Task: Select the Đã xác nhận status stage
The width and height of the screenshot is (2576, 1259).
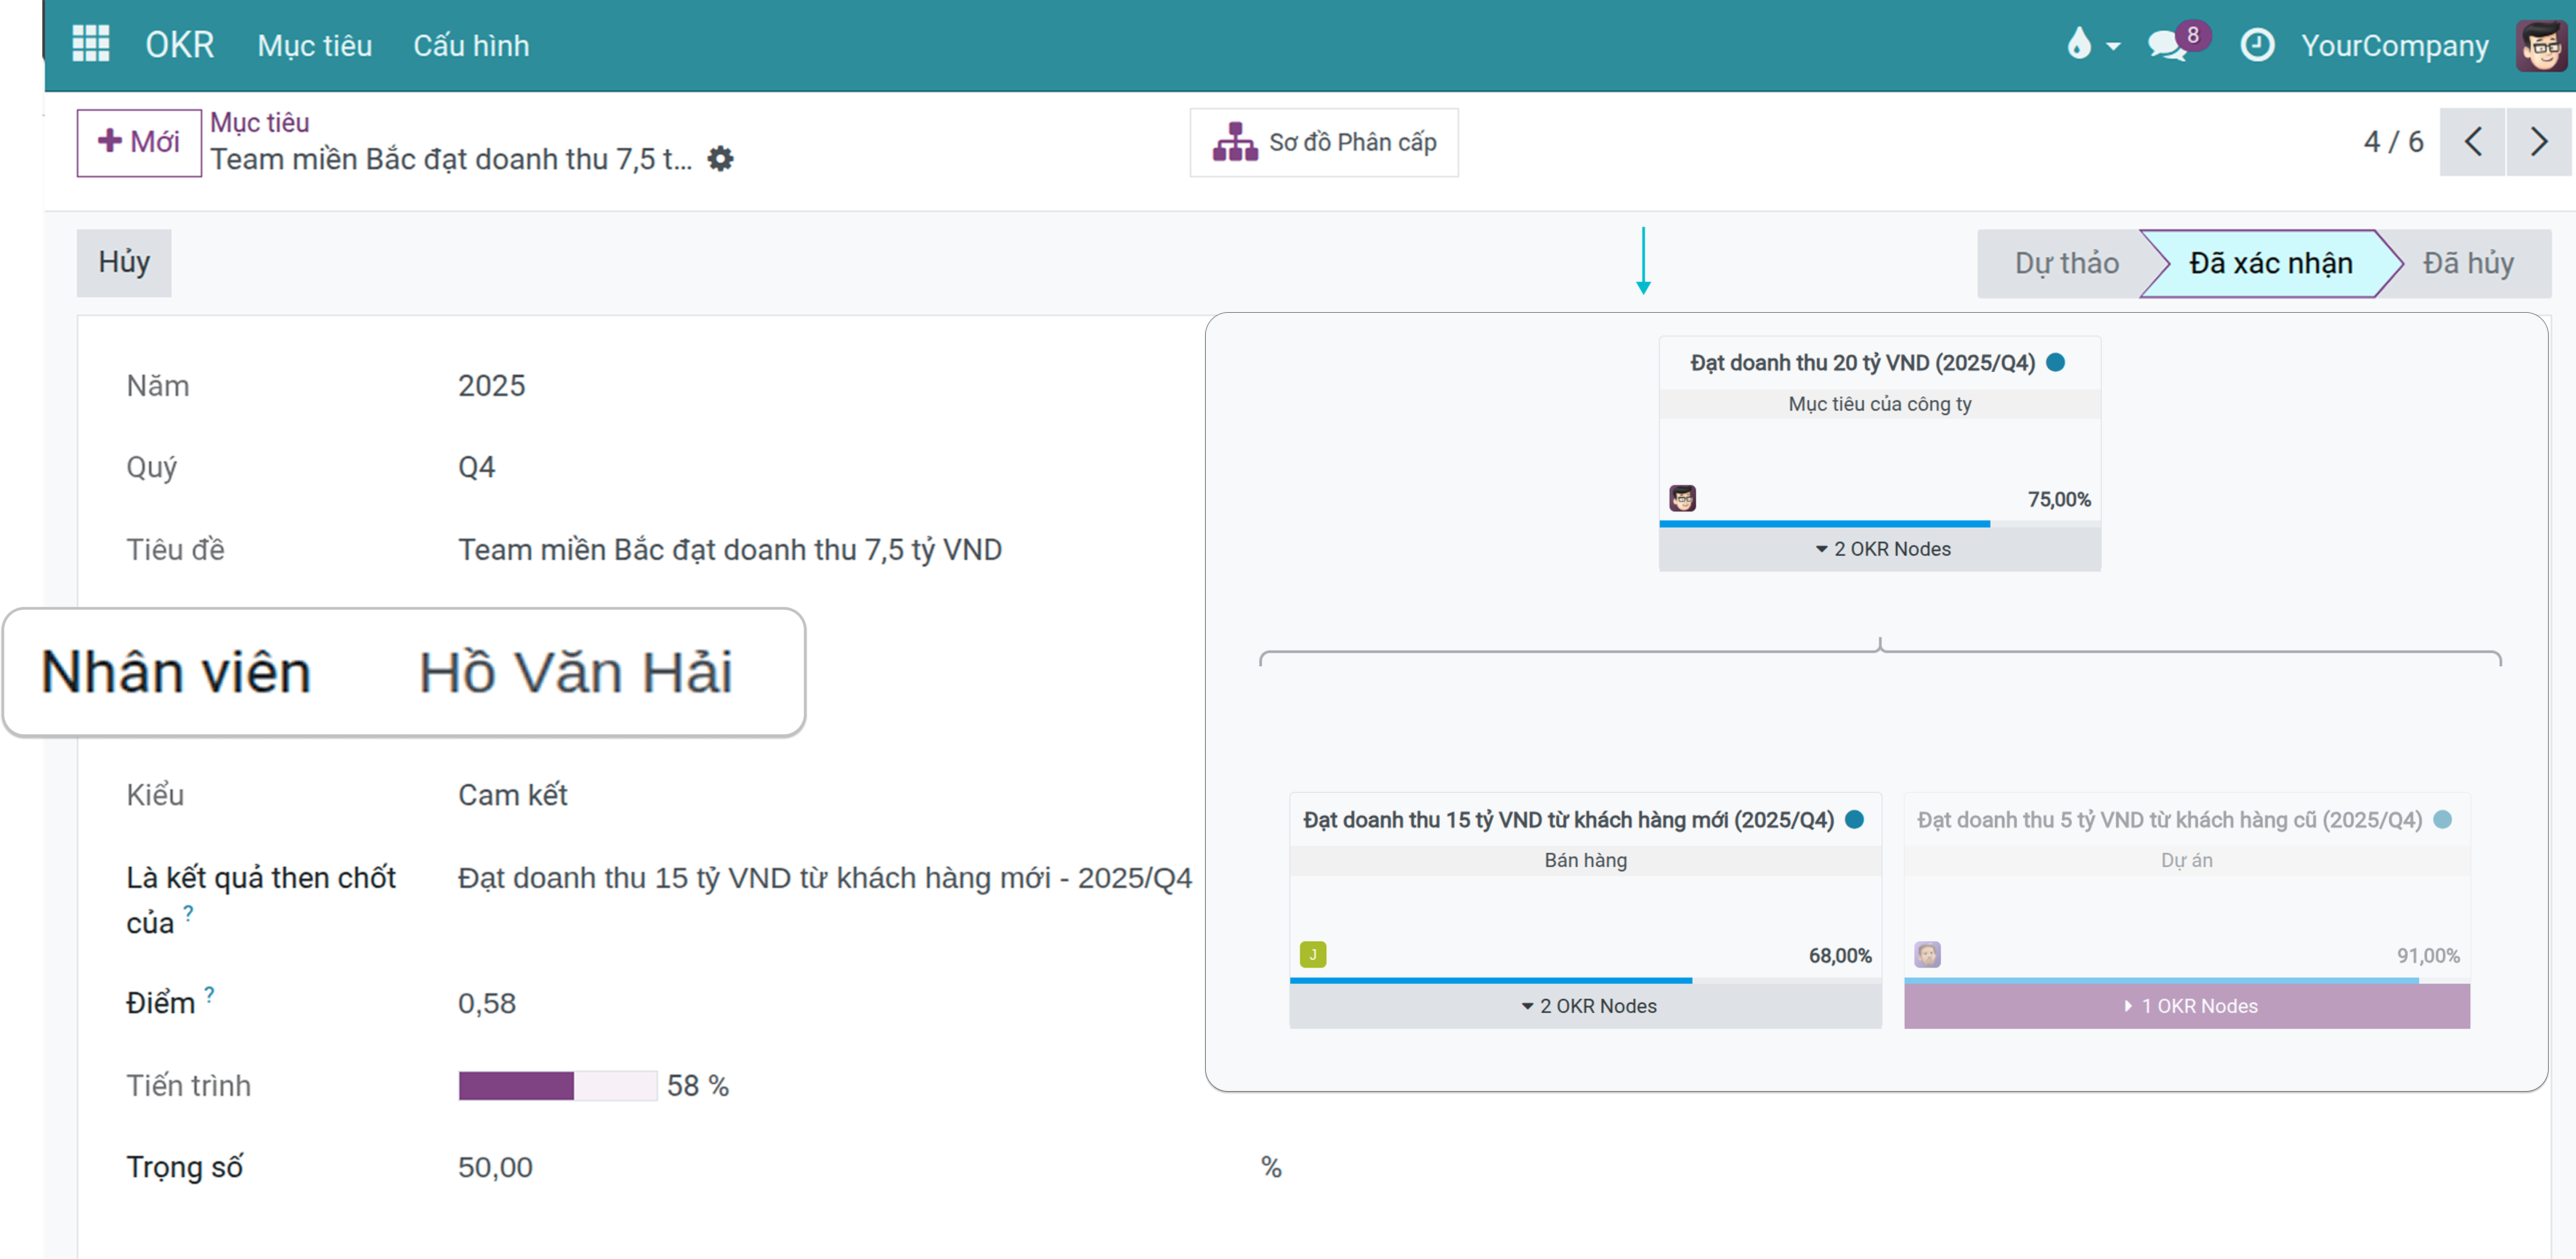Action: [x=2270, y=263]
